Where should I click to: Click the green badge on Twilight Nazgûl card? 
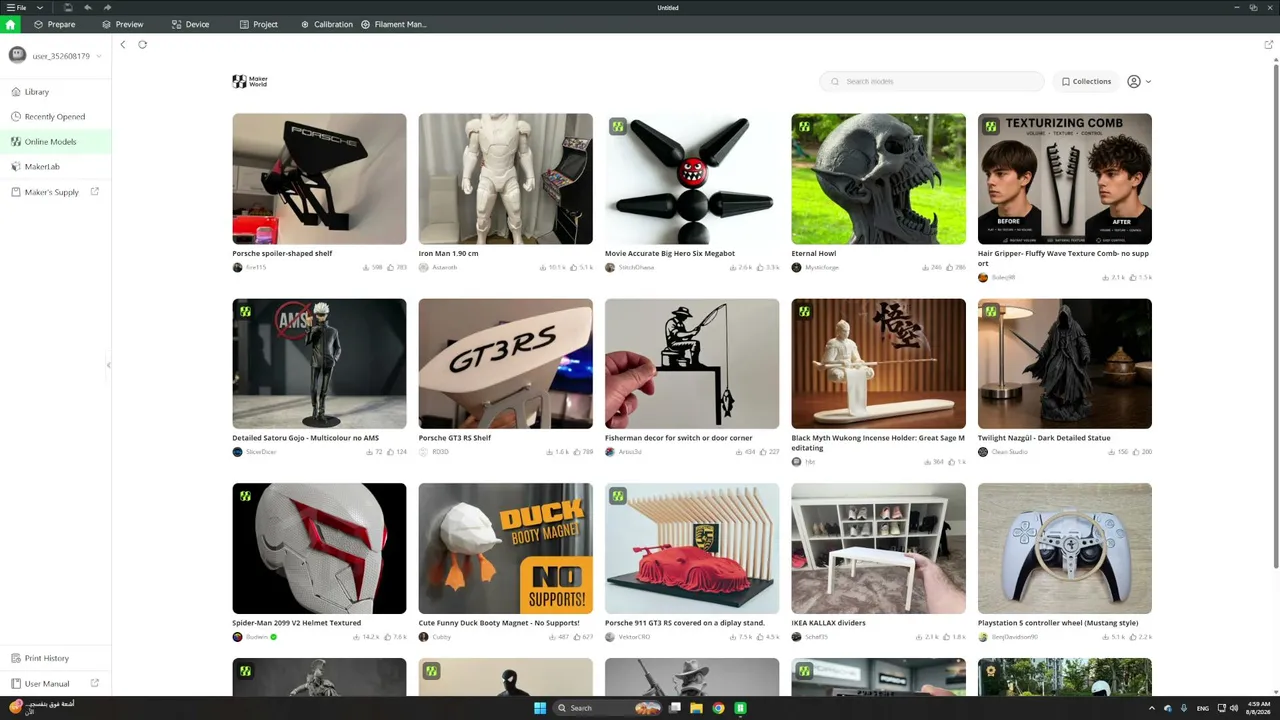(990, 312)
